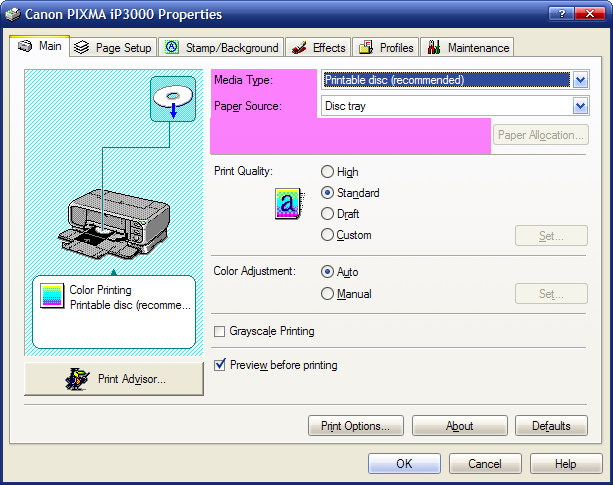
Task: Click the printer icon in title bar
Action: [x=13, y=15]
